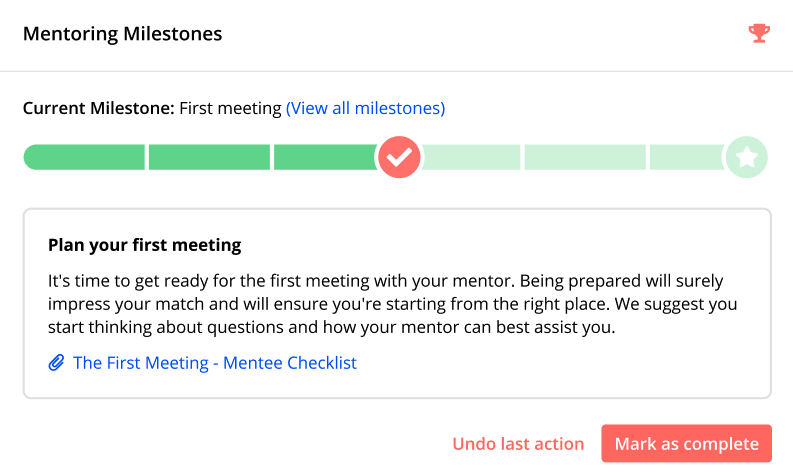Click the third completed segment before the checkmark
793x472 pixels.
coord(326,157)
